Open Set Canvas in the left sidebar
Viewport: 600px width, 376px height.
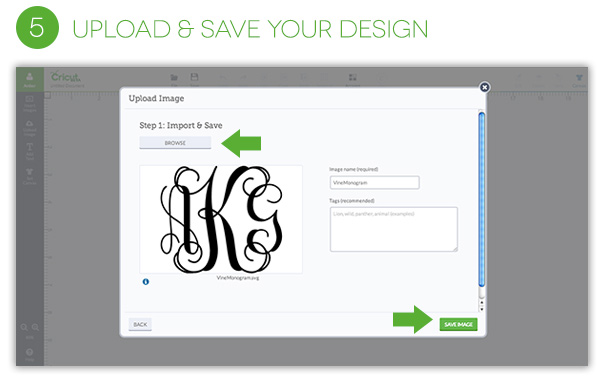pyautogui.click(x=29, y=176)
